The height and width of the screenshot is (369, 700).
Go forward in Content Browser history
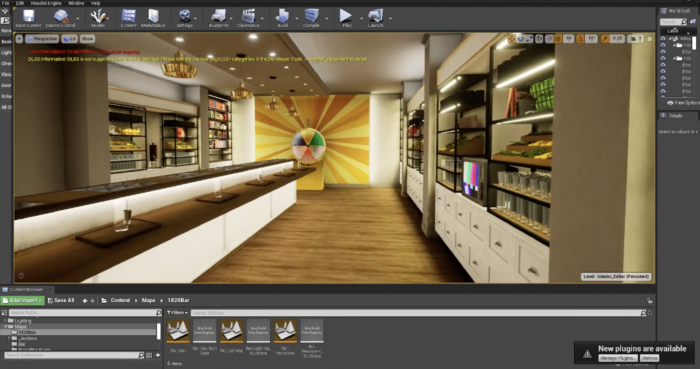point(92,301)
